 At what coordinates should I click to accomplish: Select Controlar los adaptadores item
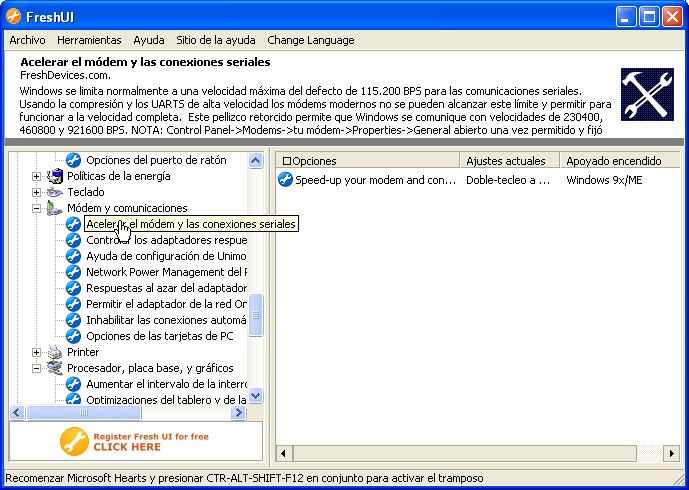[x=167, y=240]
